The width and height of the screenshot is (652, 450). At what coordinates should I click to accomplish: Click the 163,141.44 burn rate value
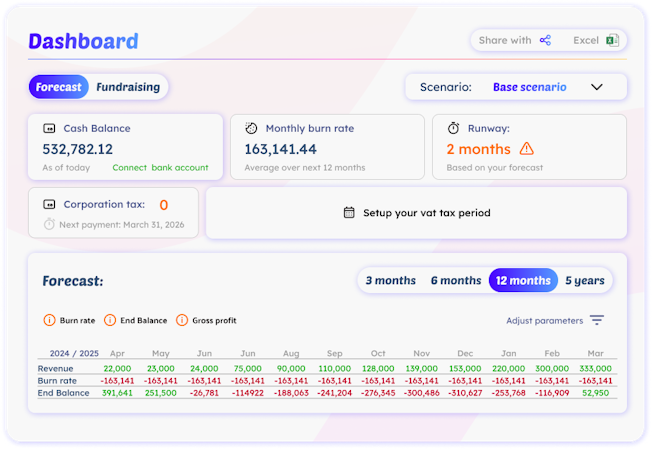pyautogui.click(x=280, y=149)
